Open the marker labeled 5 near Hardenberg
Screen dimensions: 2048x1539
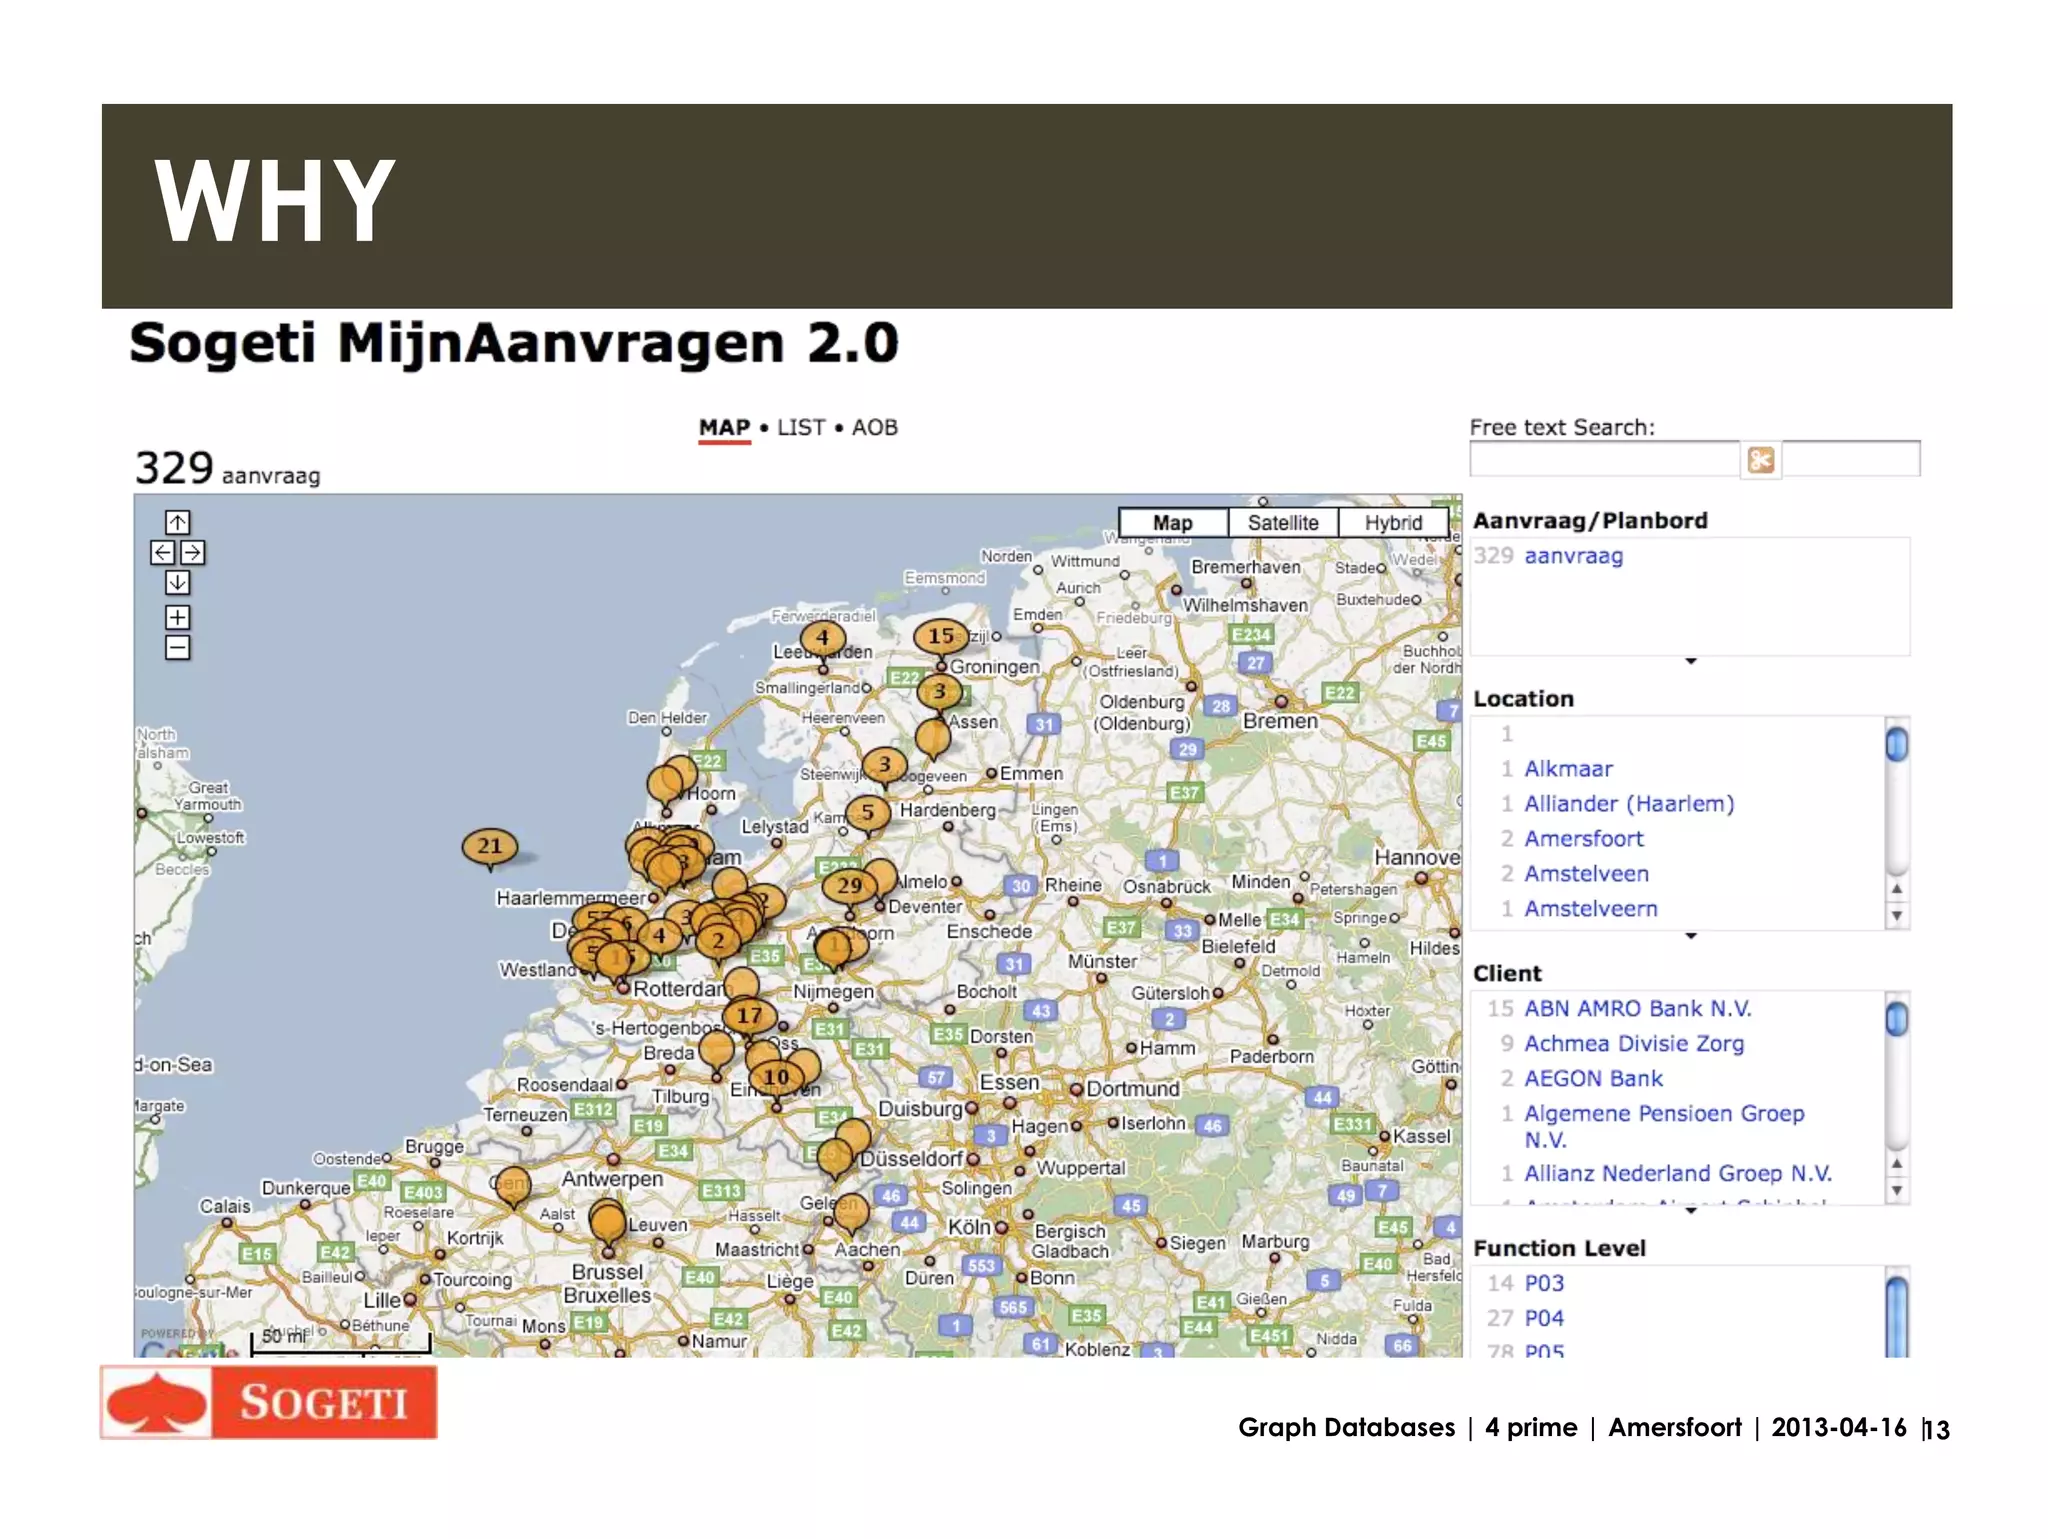[x=868, y=814]
